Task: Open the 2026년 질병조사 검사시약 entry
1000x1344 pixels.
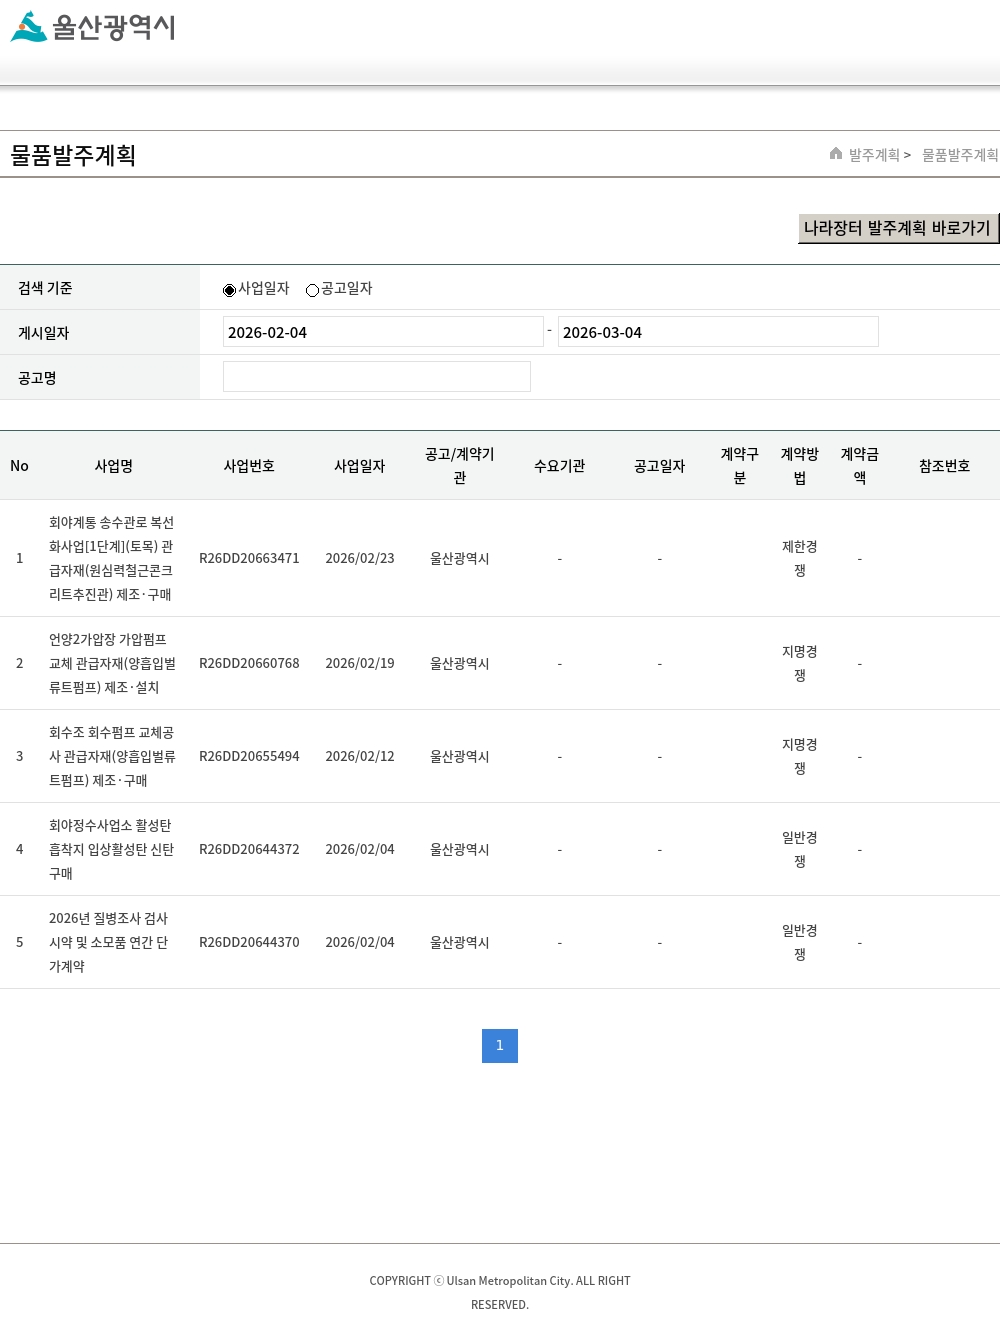Action: click(109, 942)
